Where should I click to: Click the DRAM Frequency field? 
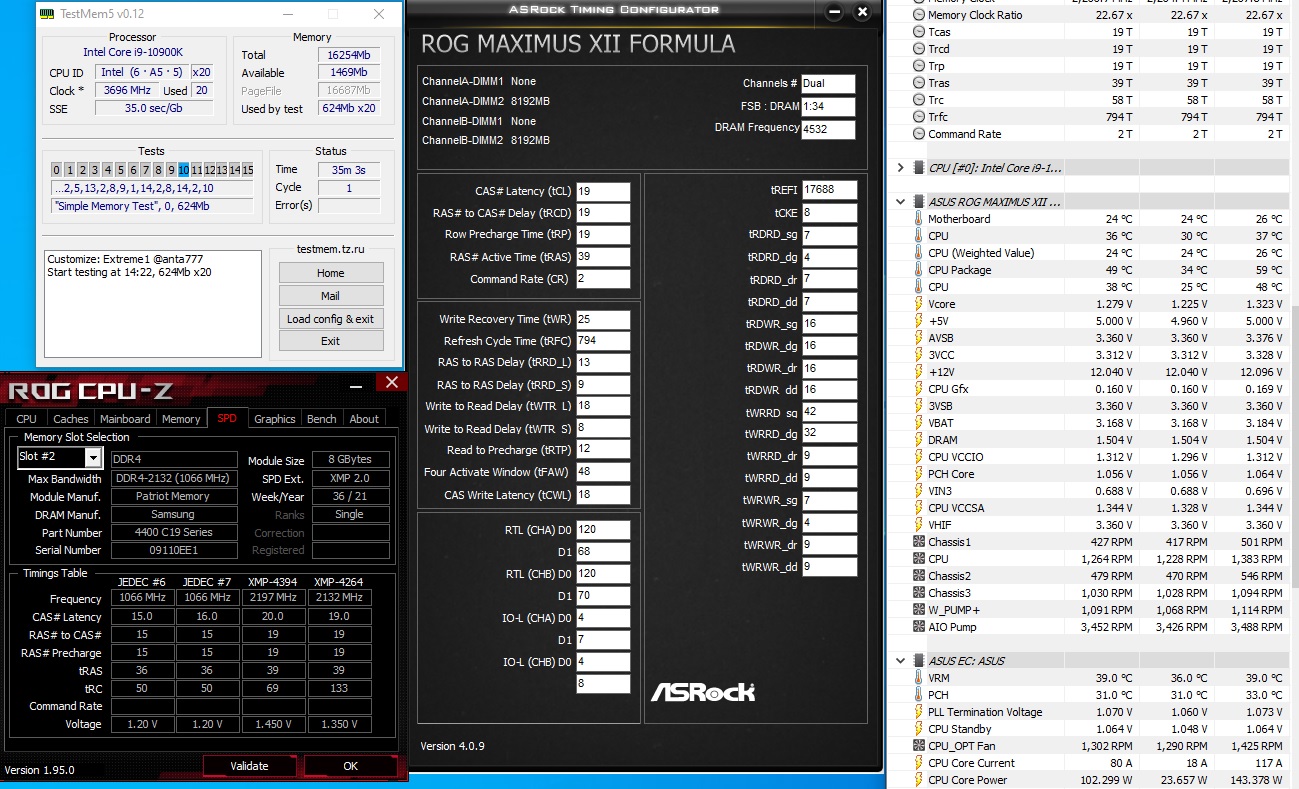click(828, 130)
